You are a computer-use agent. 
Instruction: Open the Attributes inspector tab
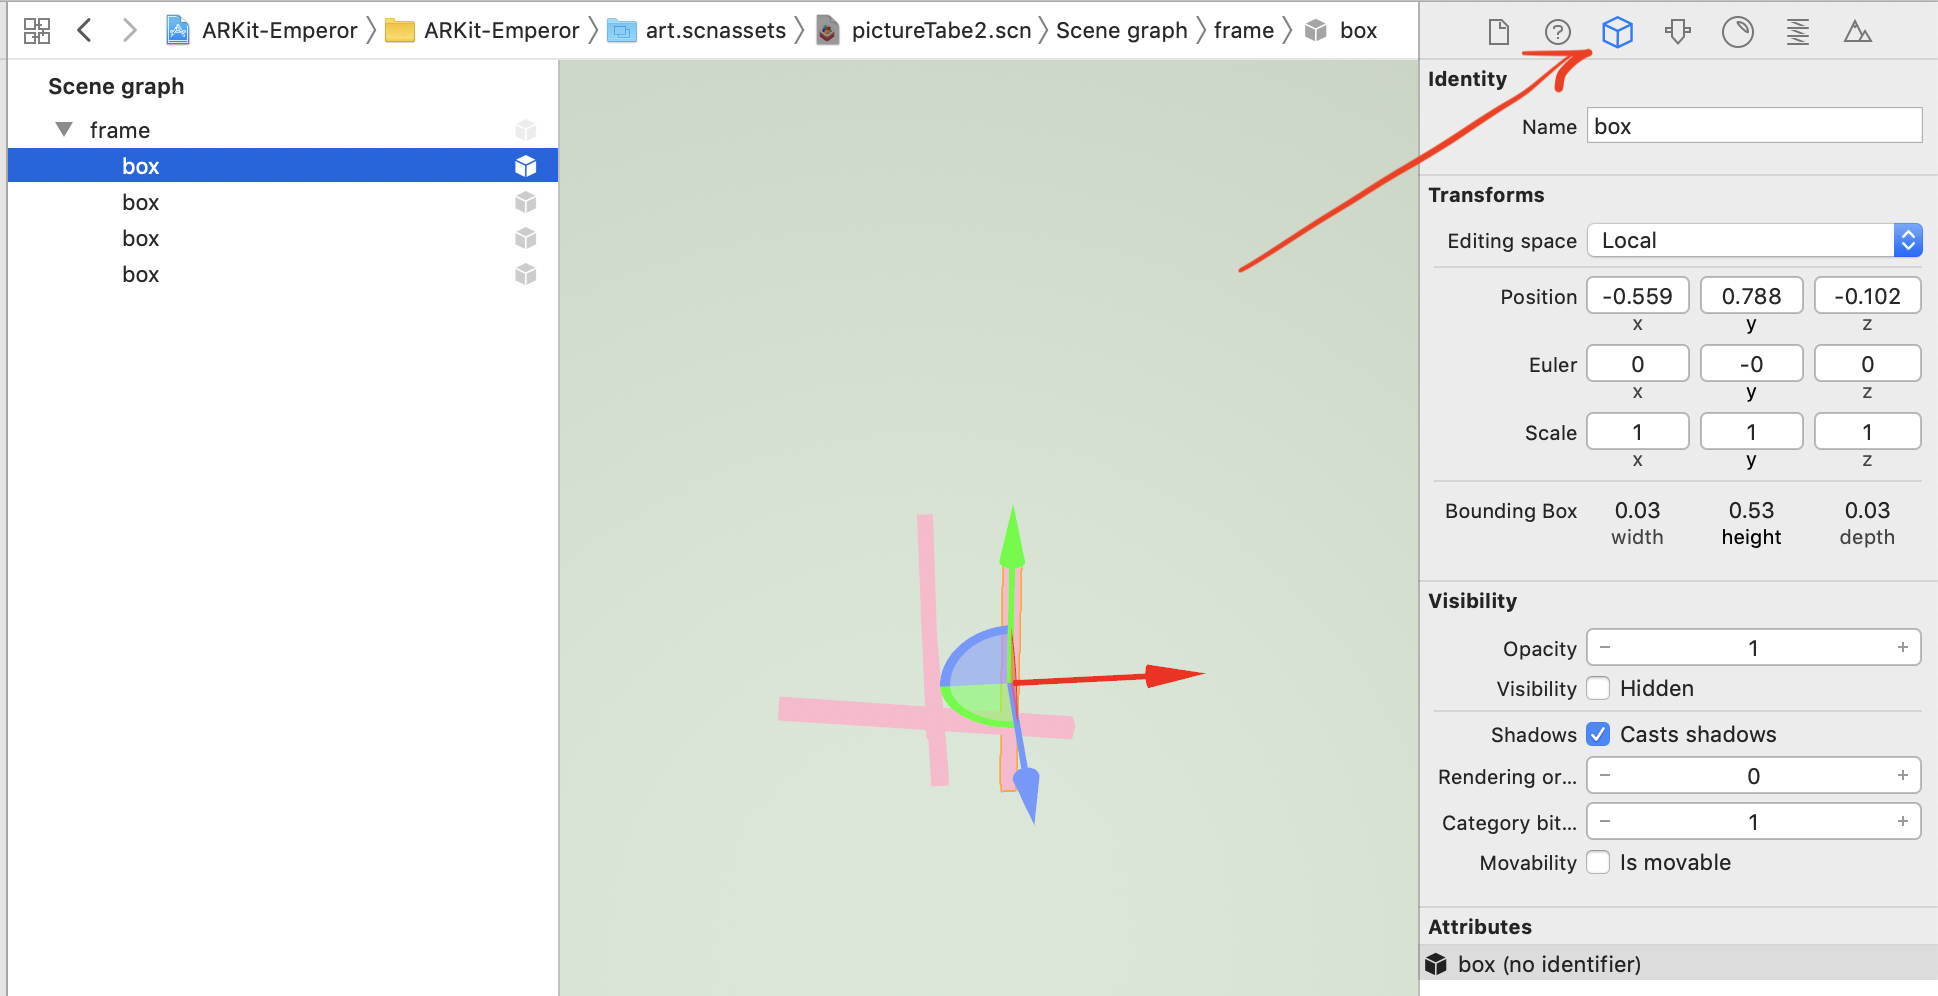click(x=1678, y=32)
